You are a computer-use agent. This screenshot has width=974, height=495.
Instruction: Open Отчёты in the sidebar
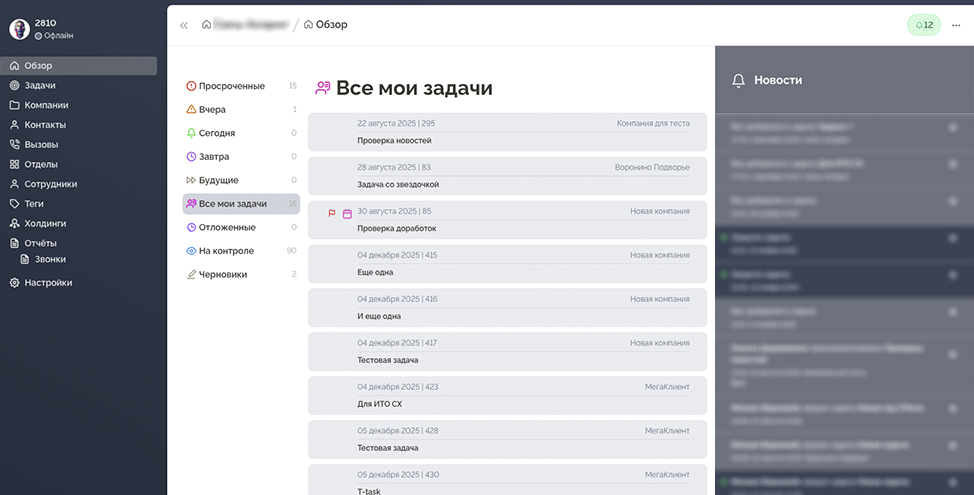(78, 243)
